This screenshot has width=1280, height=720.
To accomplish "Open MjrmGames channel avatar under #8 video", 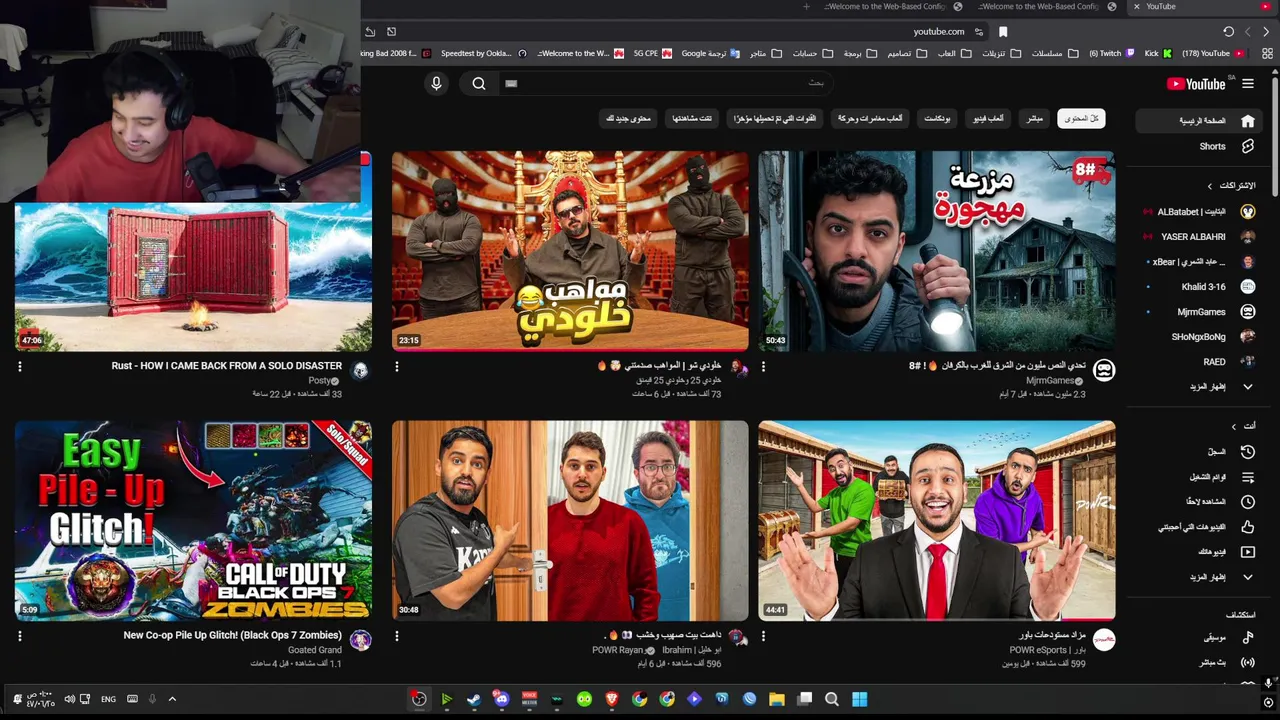I will 1104,370.
